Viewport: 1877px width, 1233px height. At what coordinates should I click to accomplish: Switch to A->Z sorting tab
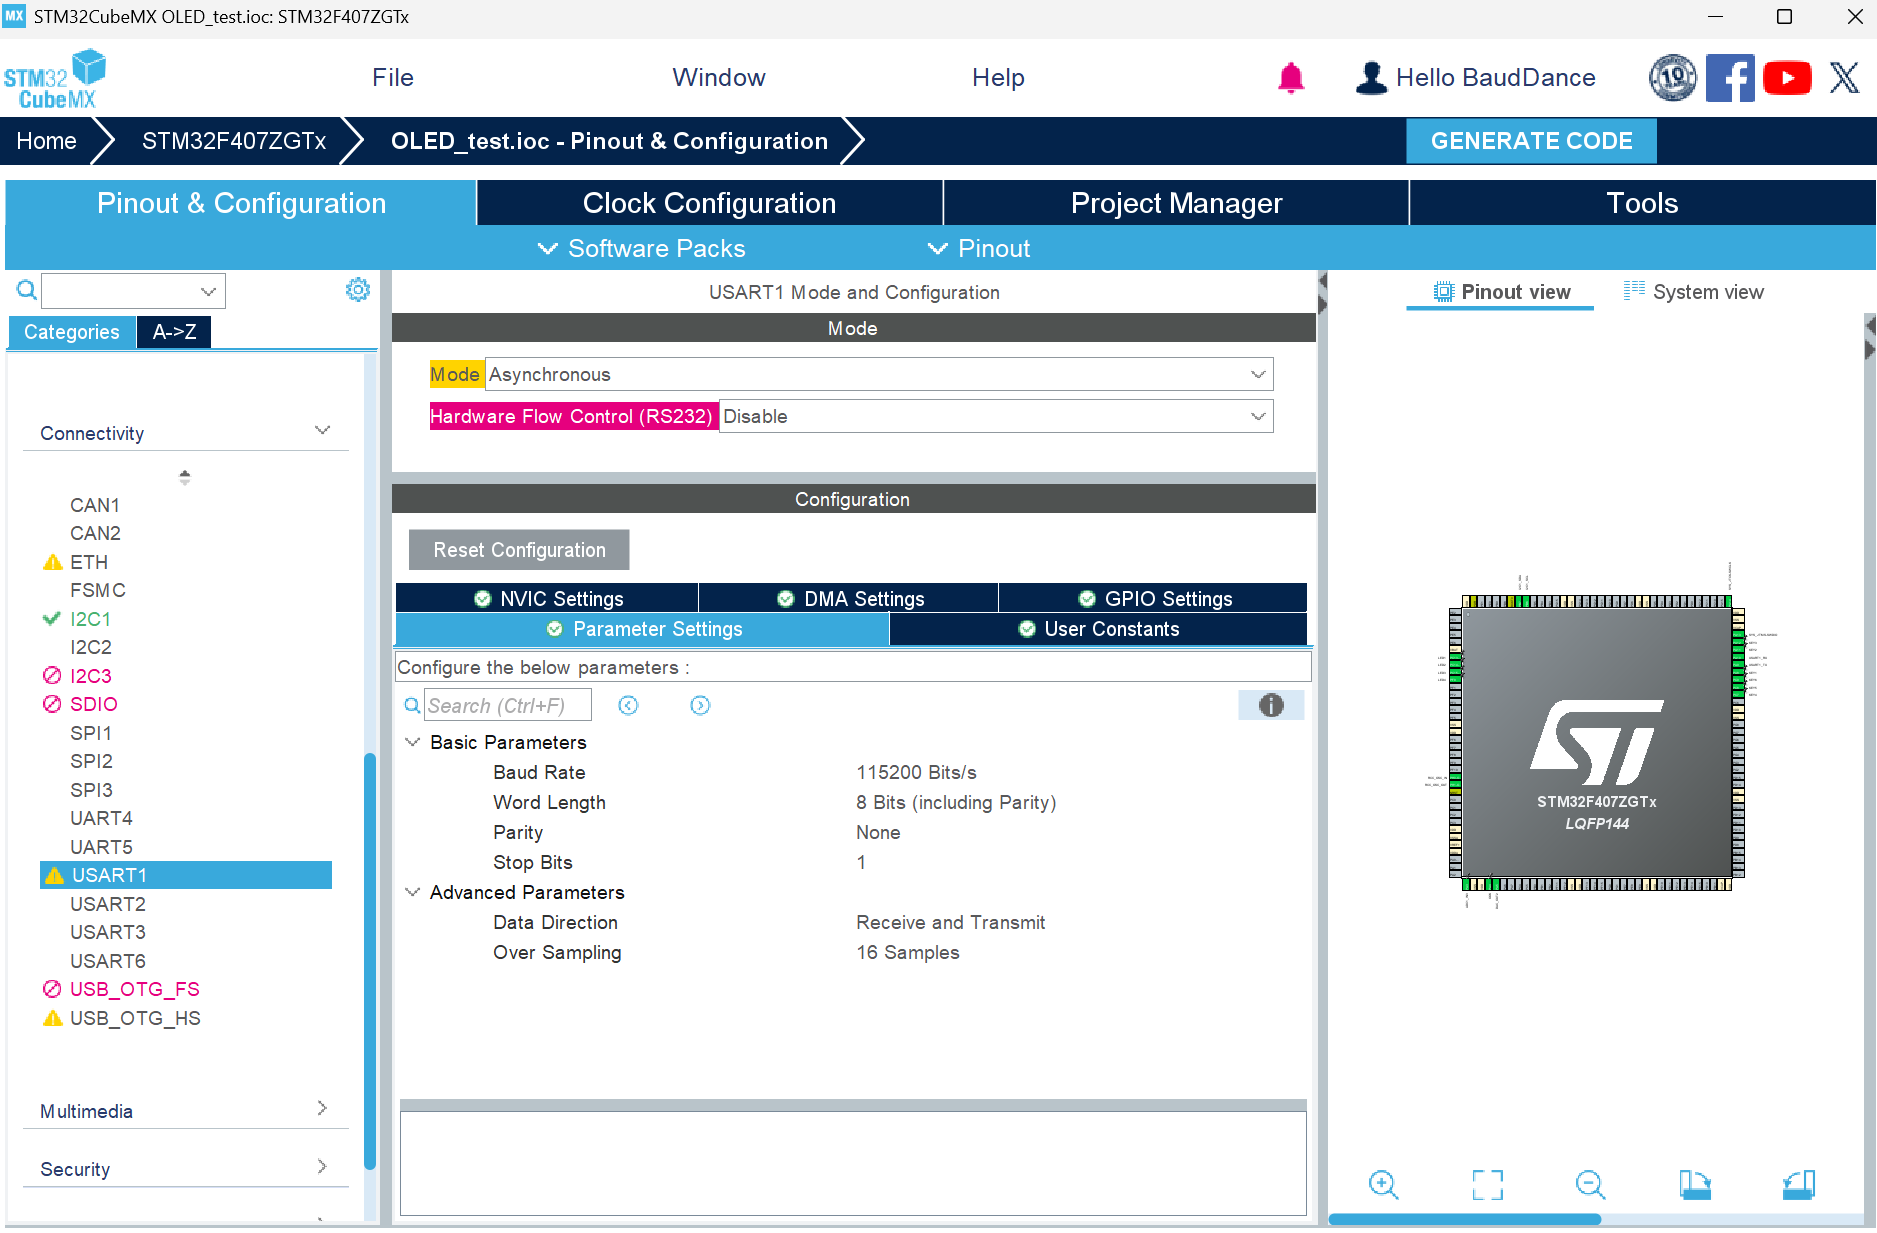click(x=174, y=332)
